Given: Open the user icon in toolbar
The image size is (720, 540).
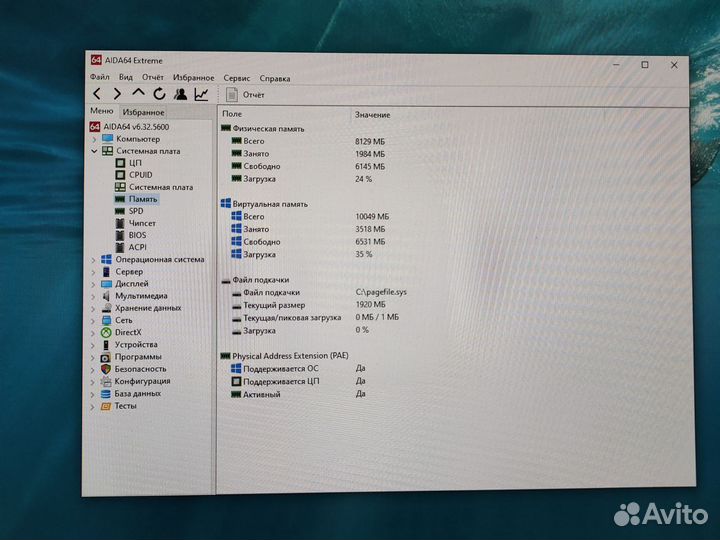Looking at the screenshot, I should click(x=180, y=94).
